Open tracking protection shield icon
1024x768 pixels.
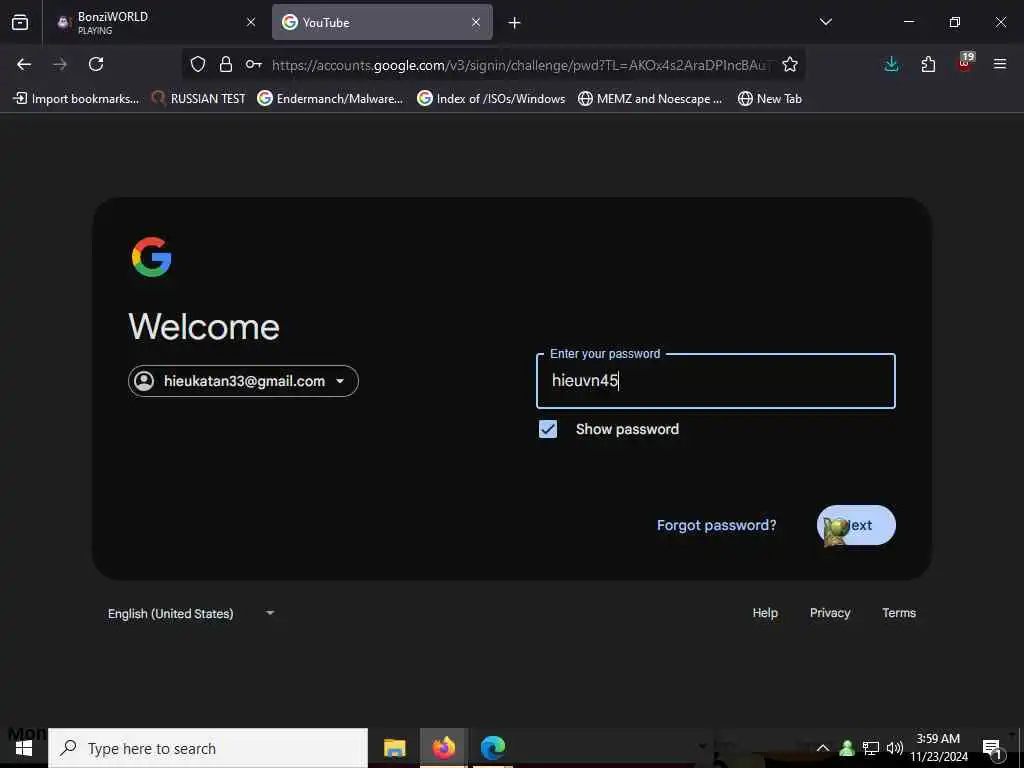198,64
